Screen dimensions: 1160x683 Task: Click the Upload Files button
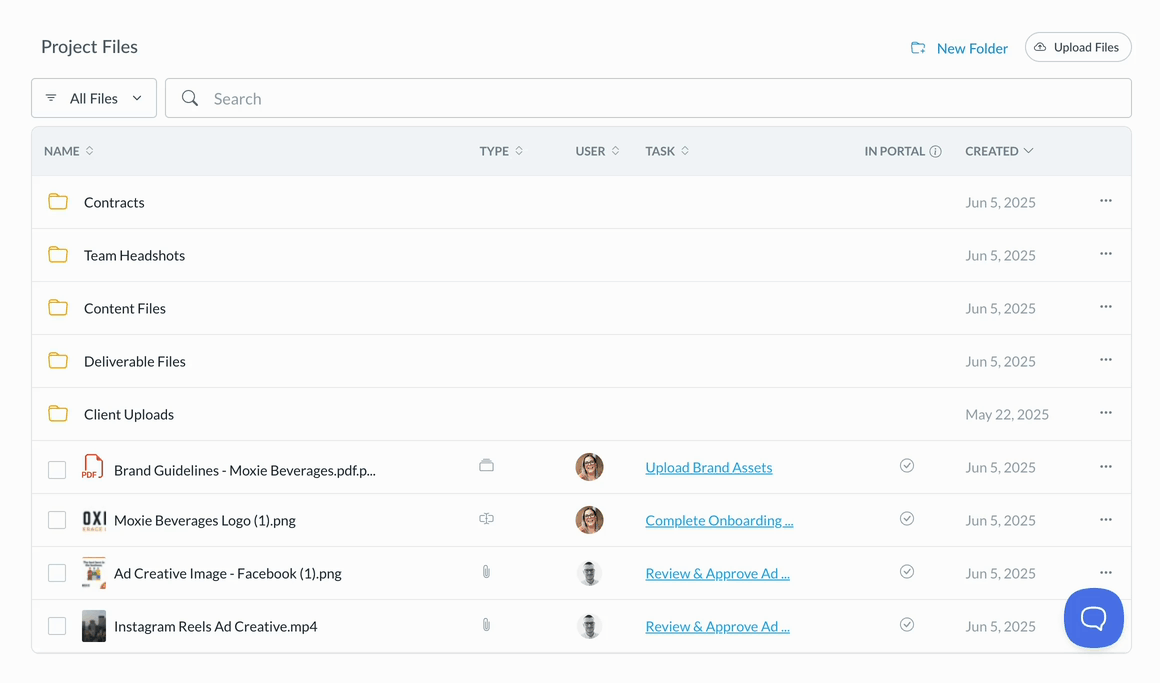pyautogui.click(x=1077, y=47)
